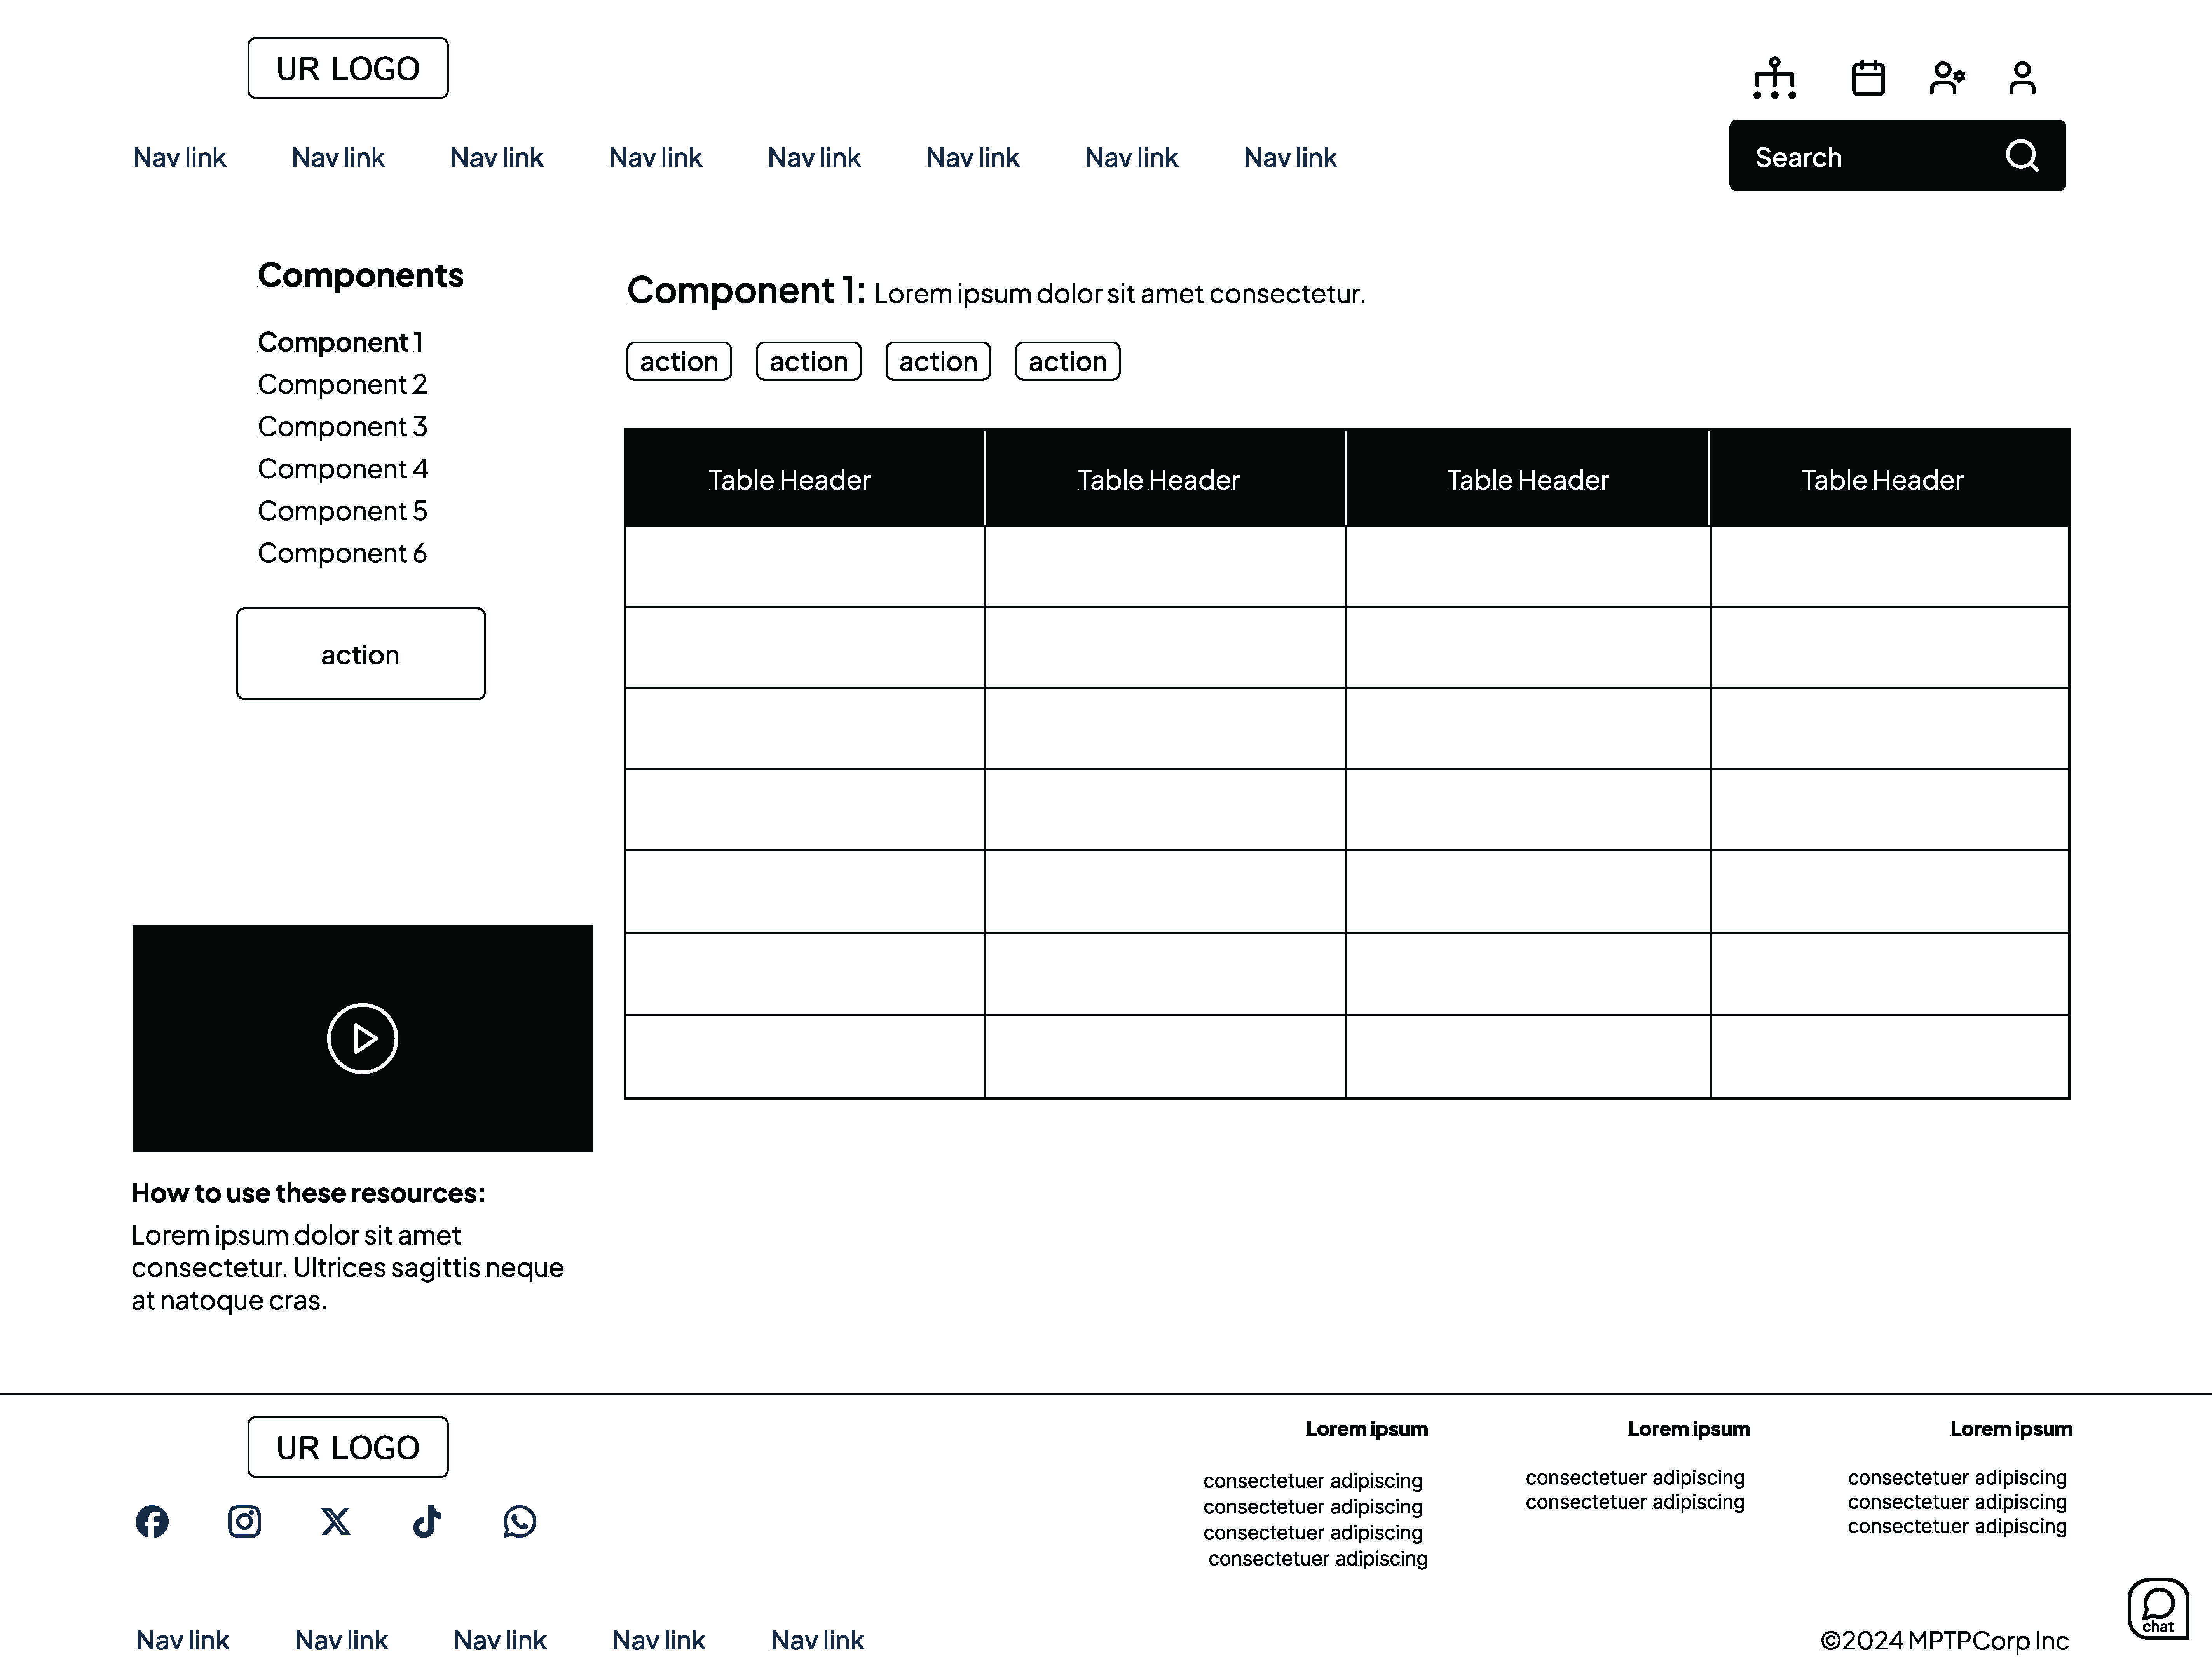The image size is (2212, 1658).
Task: Click the UR LOGO in the footer
Action: (x=348, y=1447)
